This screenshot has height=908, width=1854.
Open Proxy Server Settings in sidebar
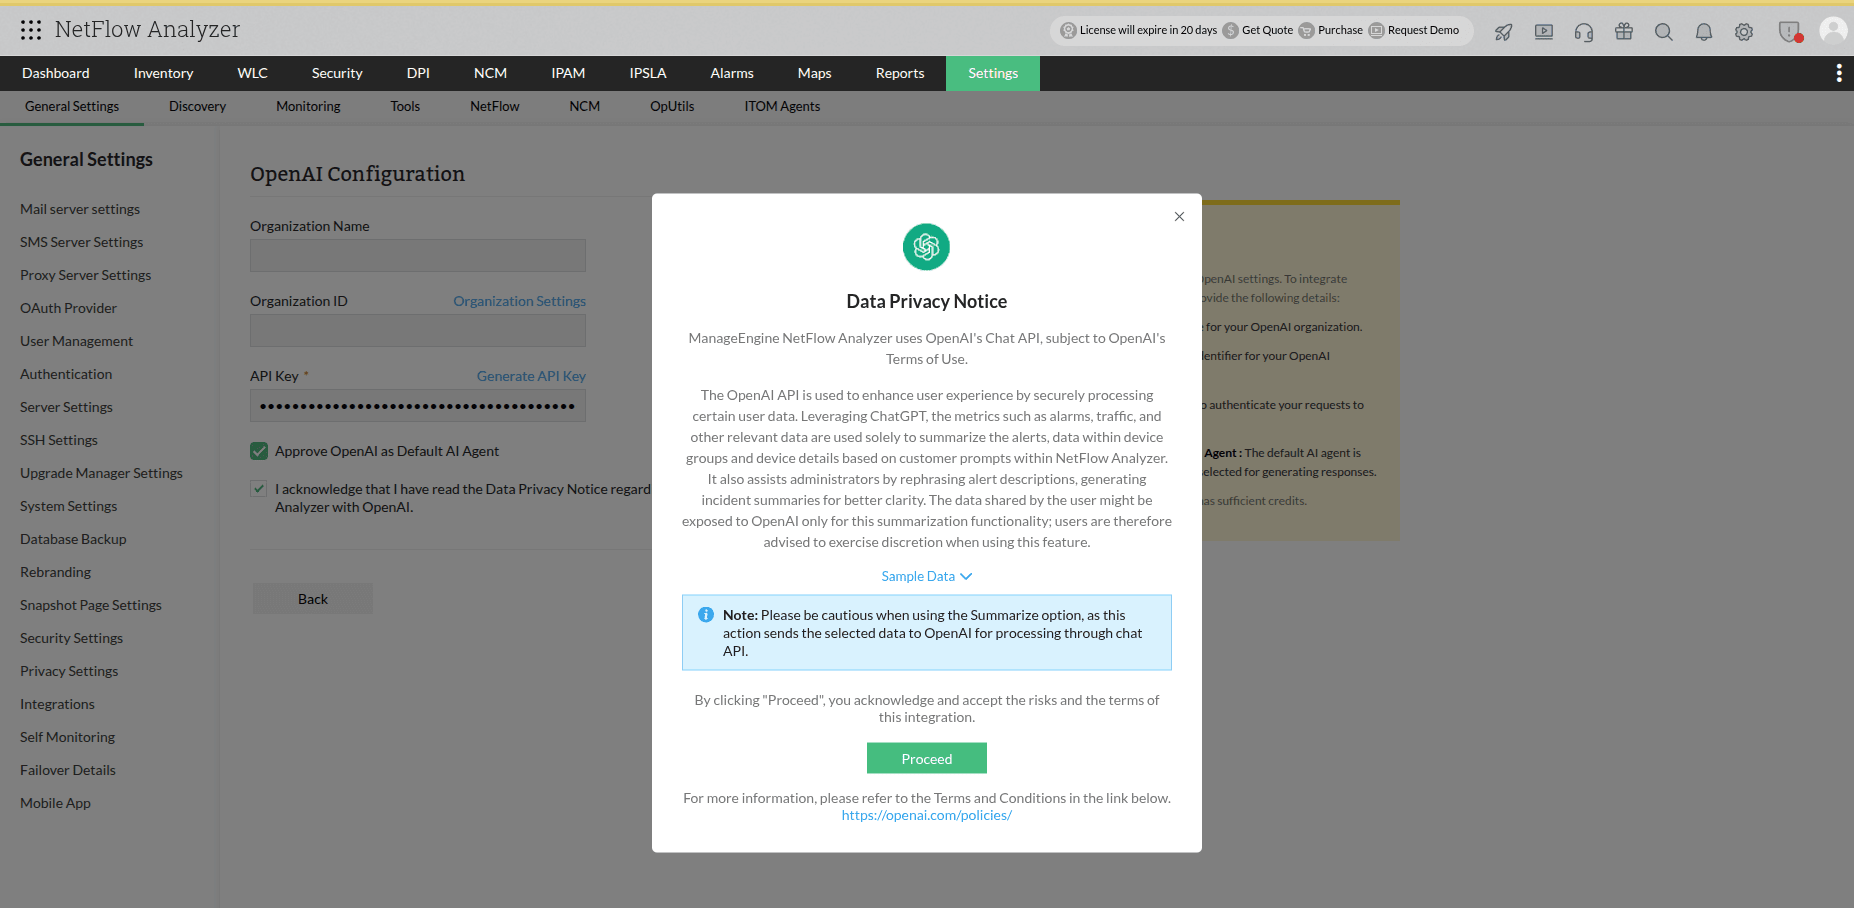[x=86, y=275]
